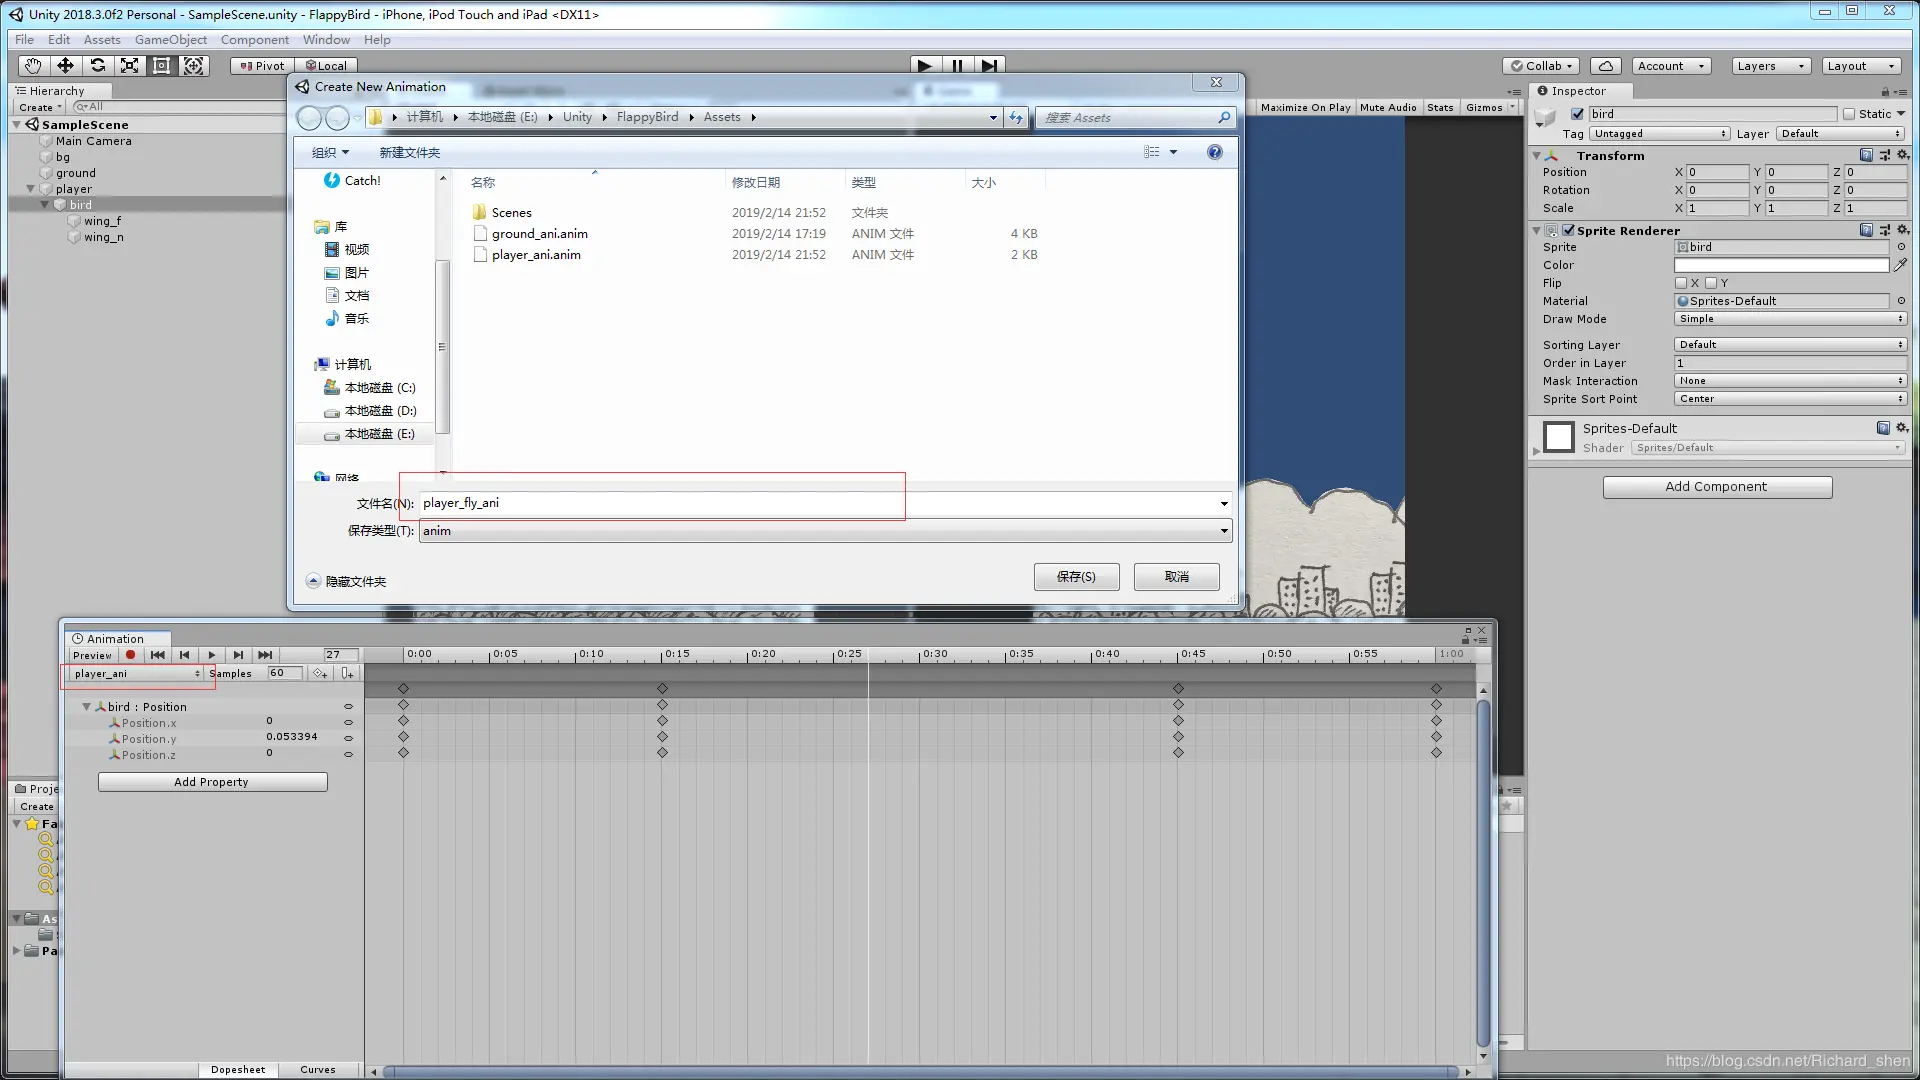Open the GameObject menu
The height and width of the screenshot is (1080, 1920).
click(x=170, y=40)
